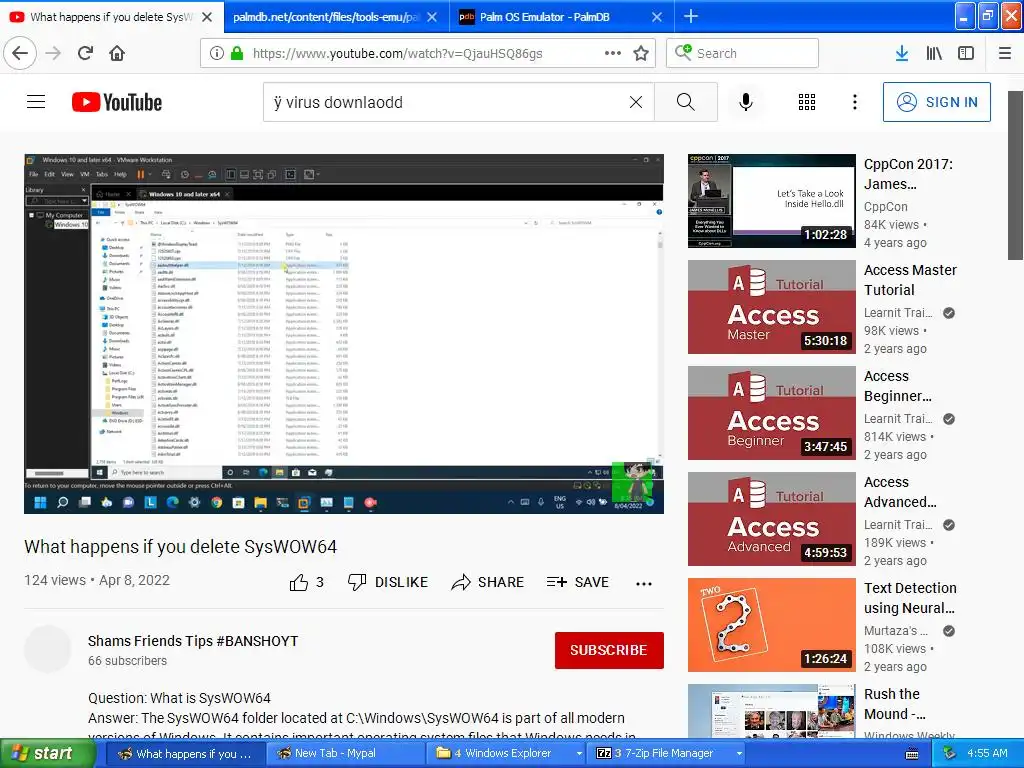Screen dimensions: 1024x768
Task: Open CppCon 2017 video thumbnail
Action: click(771, 200)
